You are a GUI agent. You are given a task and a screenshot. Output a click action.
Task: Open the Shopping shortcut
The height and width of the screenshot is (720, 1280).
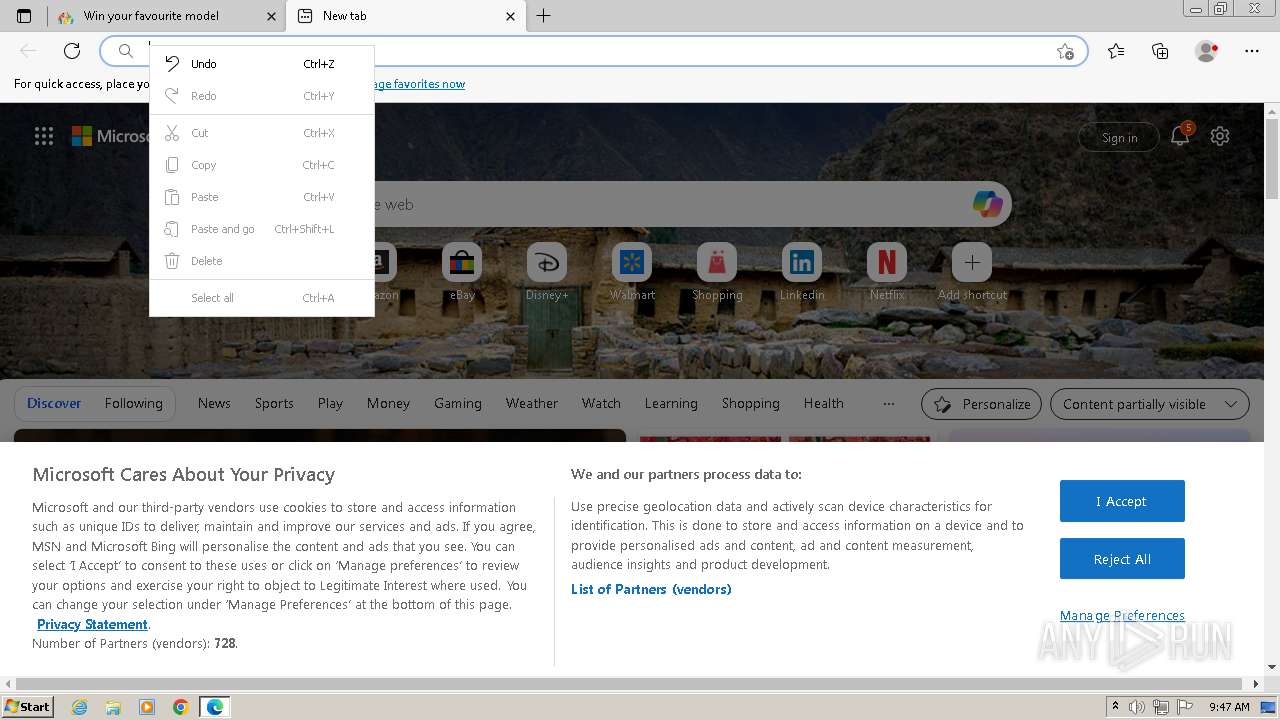717,272
